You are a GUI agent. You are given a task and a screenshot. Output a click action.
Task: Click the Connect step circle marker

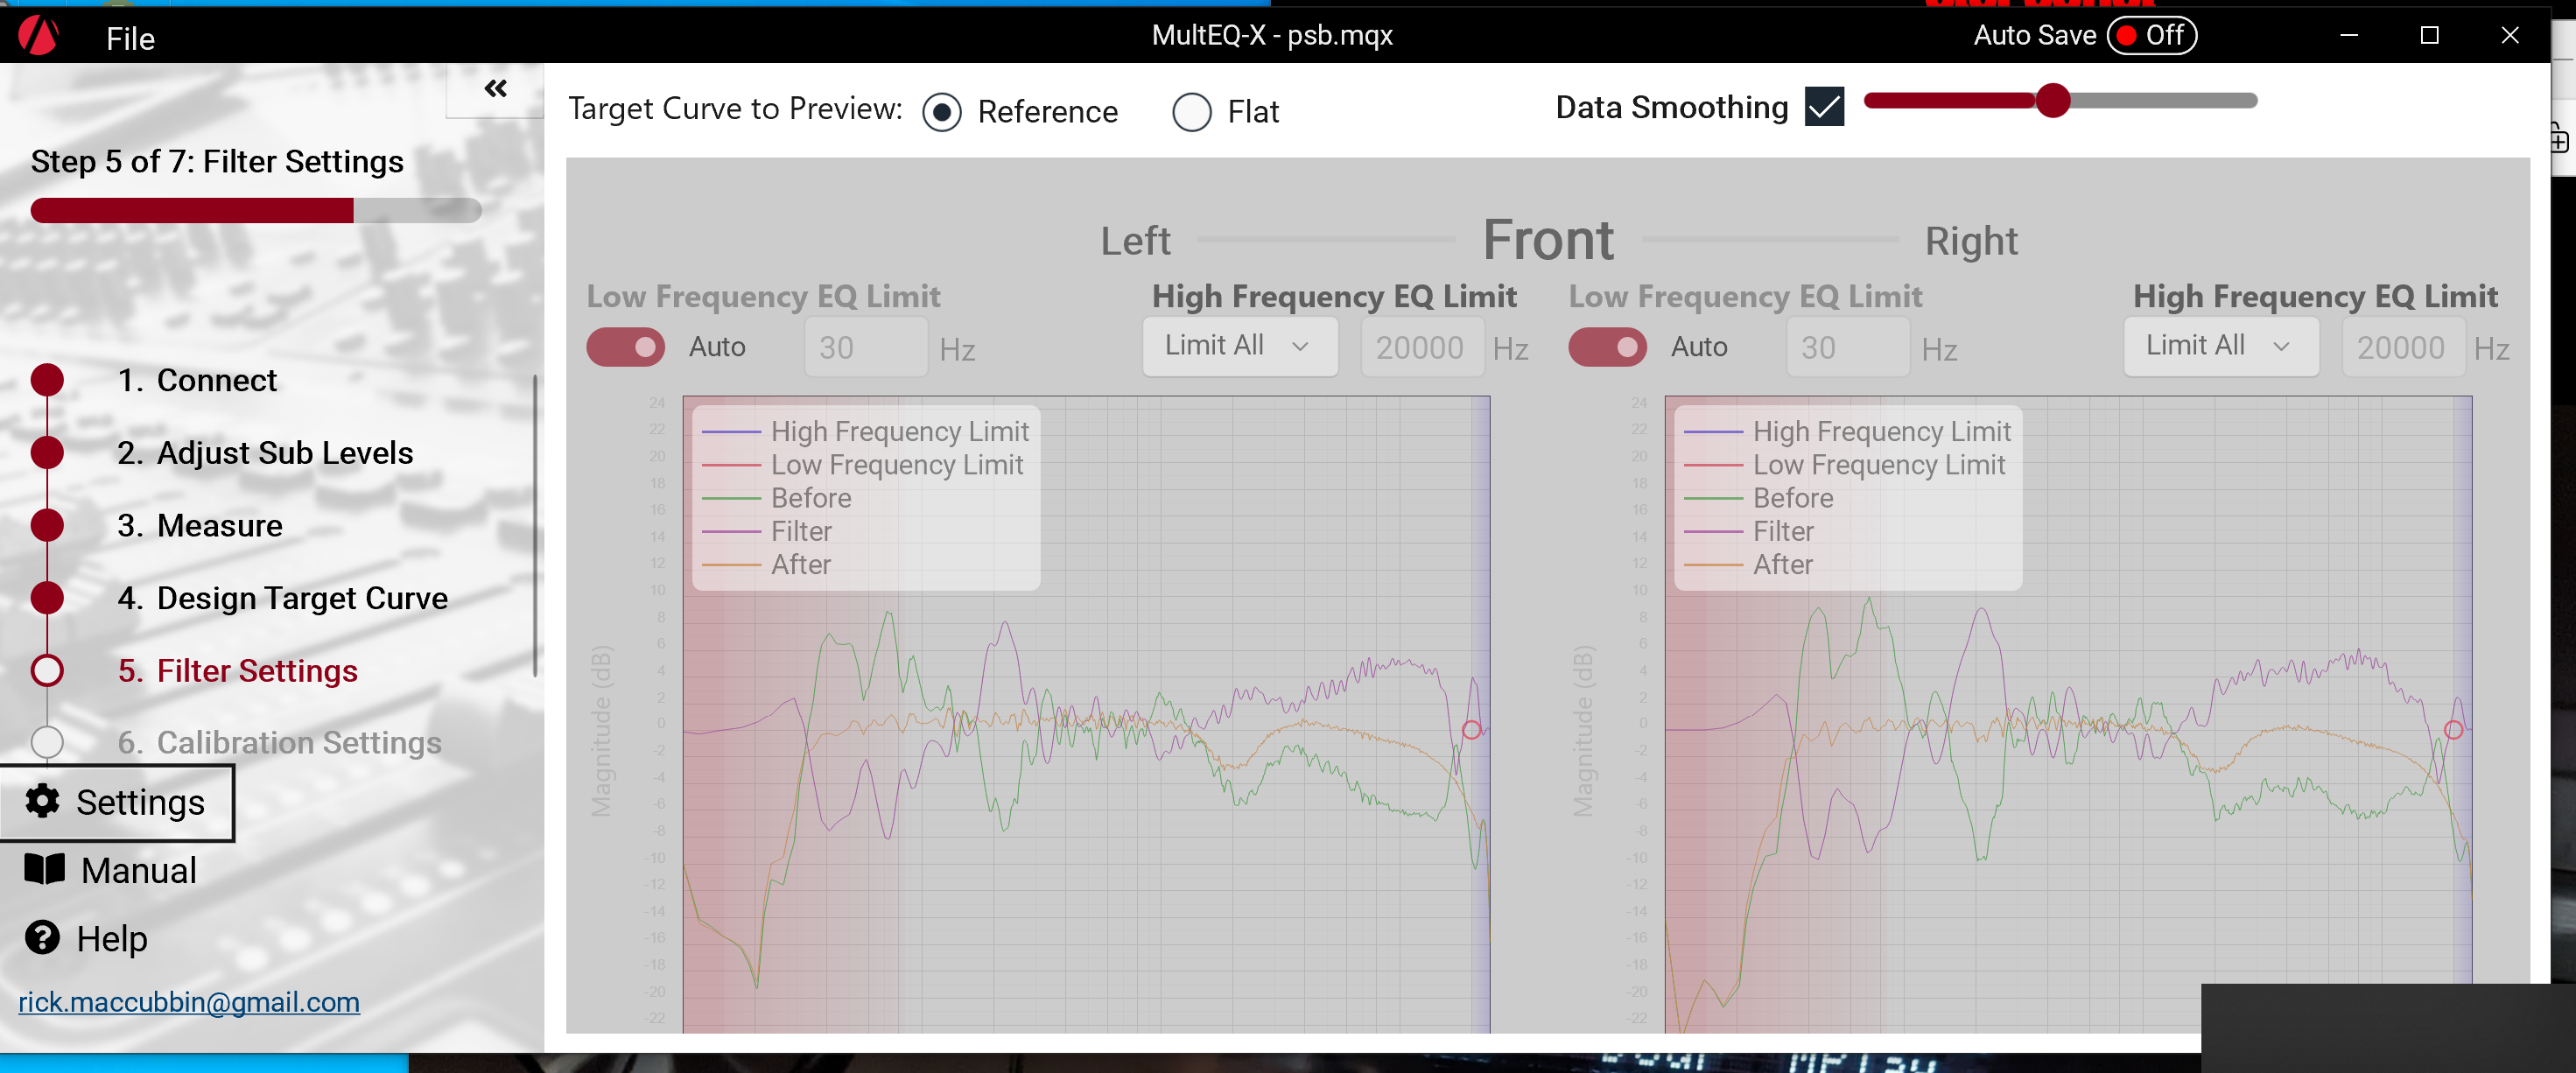(x=47, y=380)
